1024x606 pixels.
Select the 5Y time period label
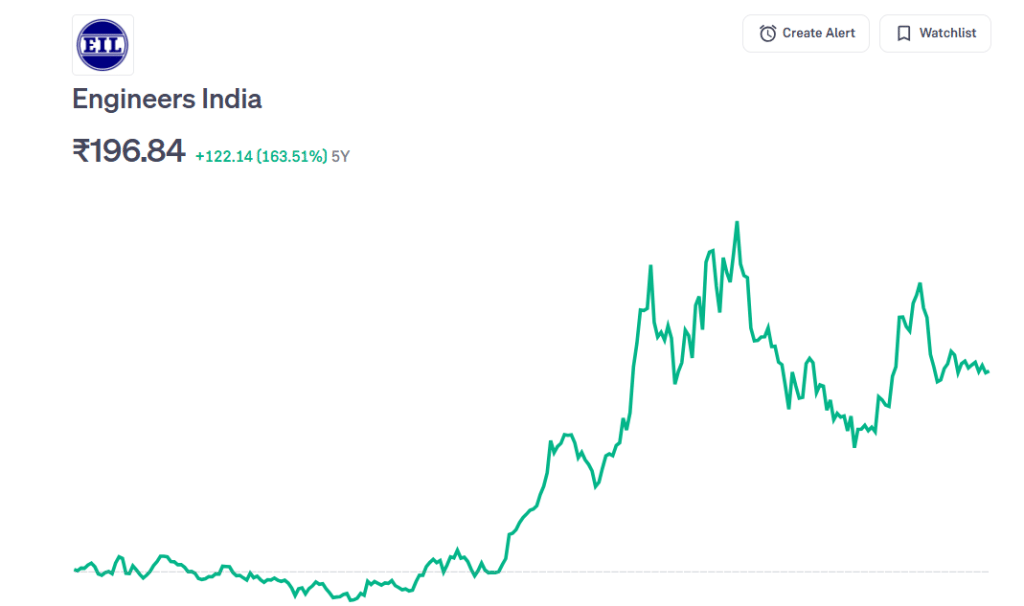tap(341, 156)
